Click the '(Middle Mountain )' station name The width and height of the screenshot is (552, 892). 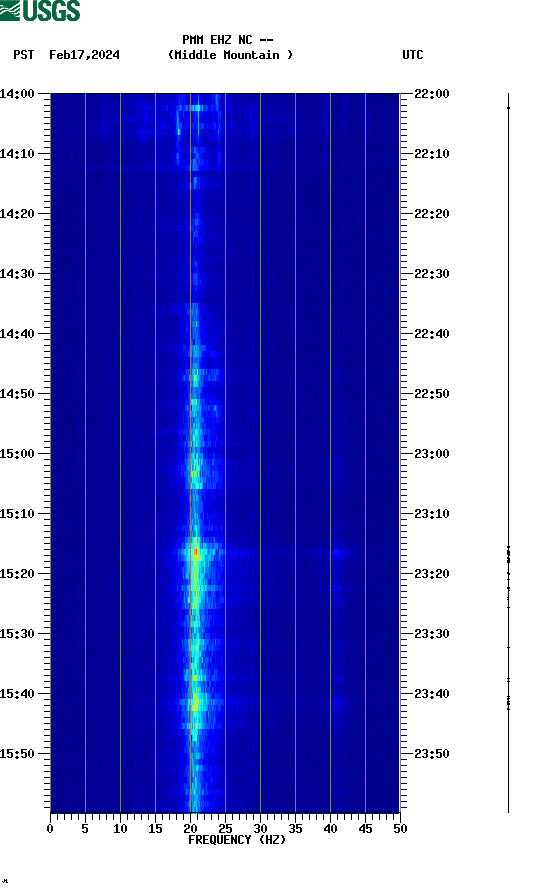pyautogui.click(x=230, y=55)
